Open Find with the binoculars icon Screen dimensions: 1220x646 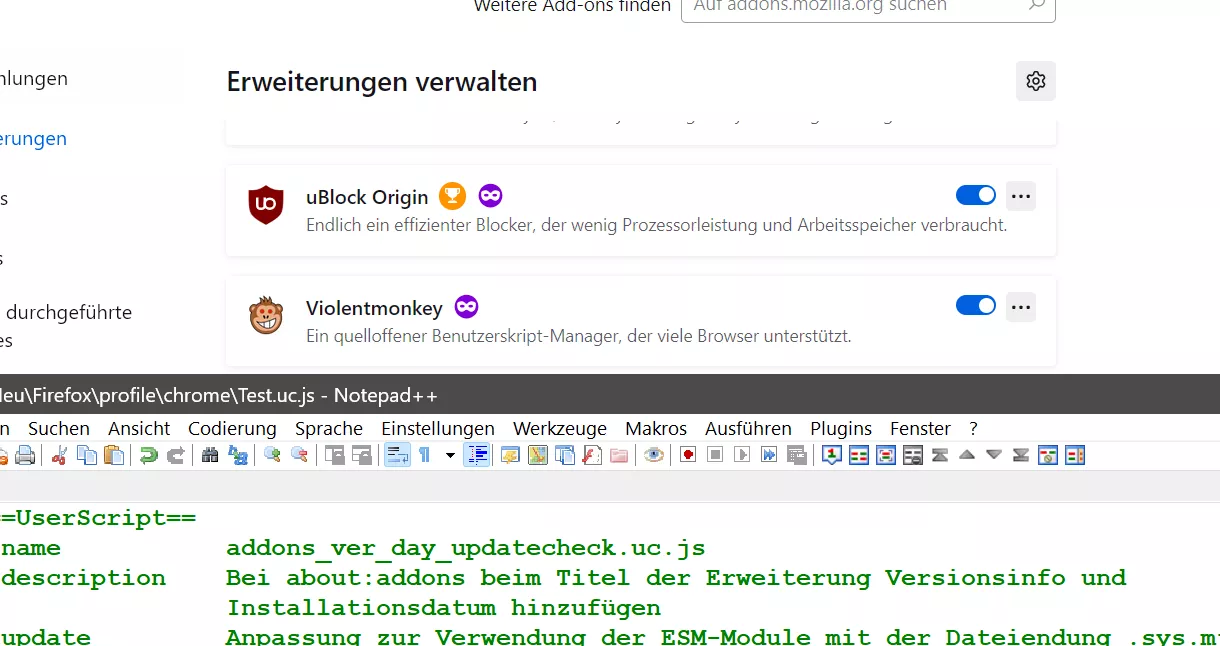(210, 455)
